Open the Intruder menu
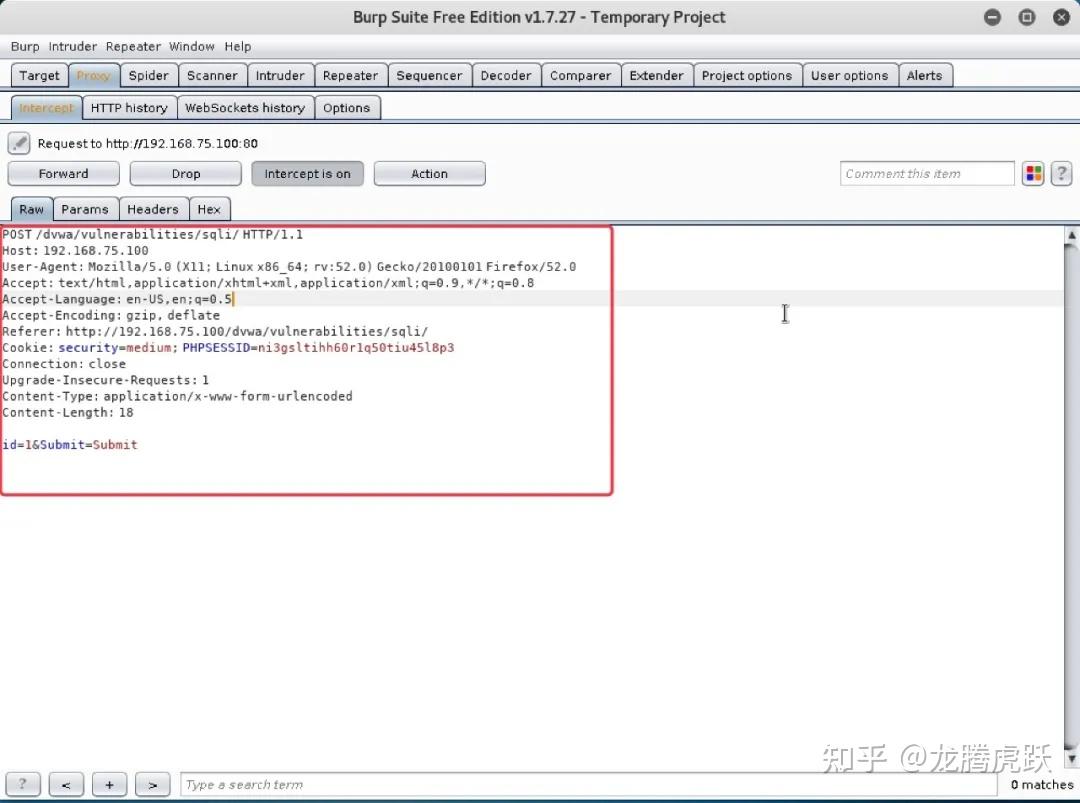Screen dimensions: 1080x803 point(72,46)
